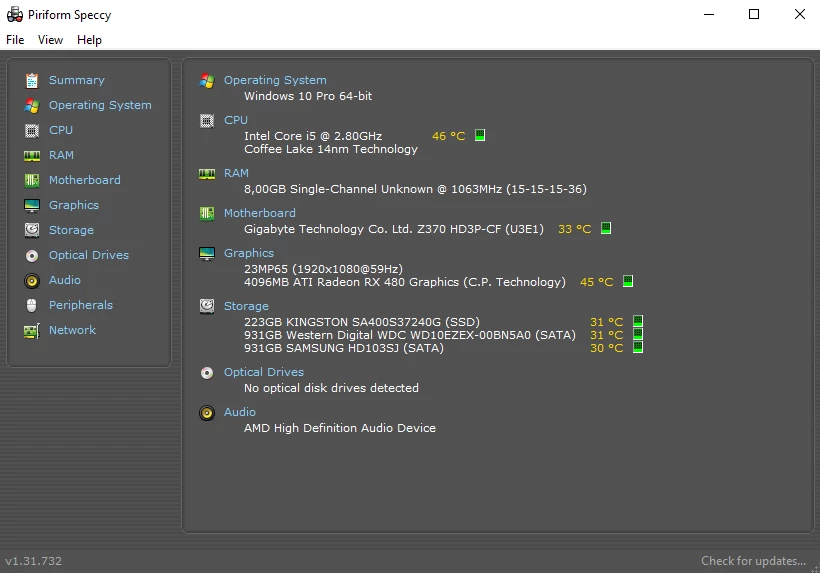Click the 8,00GB Single-Channel RAM text
The height and width of the screenshot is (573, 820).
415,189
